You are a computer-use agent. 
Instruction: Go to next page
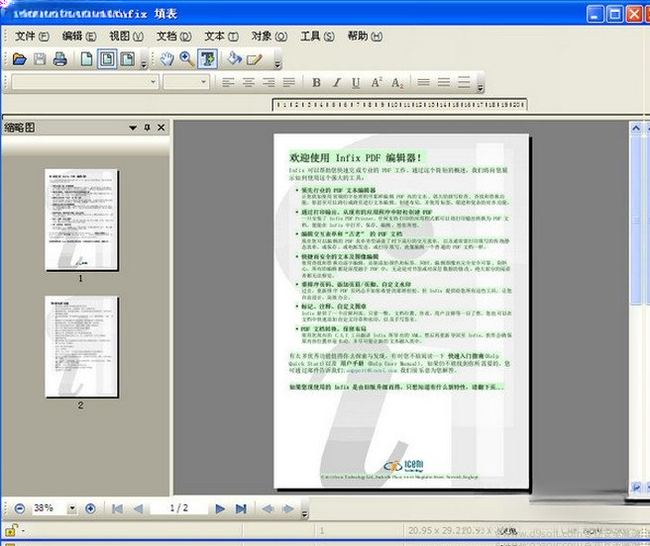220,509
